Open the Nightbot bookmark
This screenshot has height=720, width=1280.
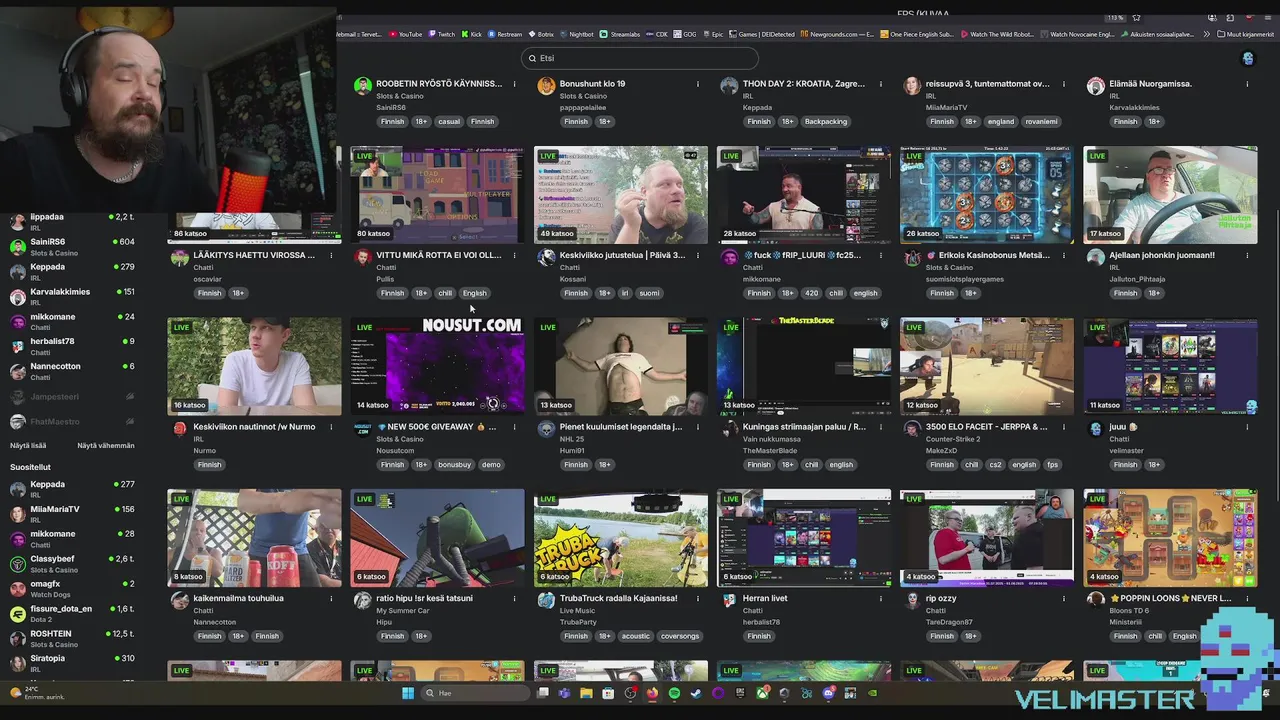[x=577, y=34]
